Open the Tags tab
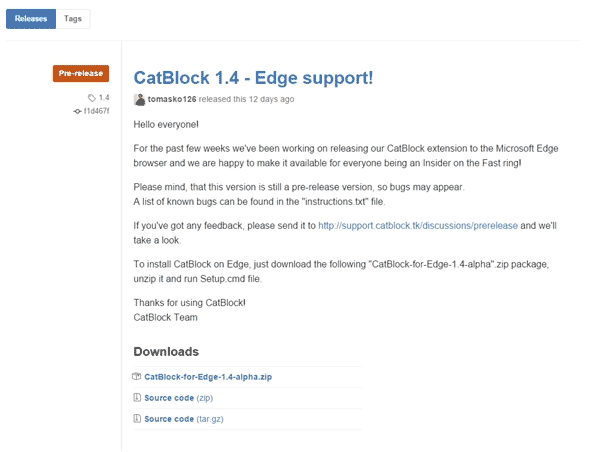Viewport: 600px width, 452px height. [73, 19]
